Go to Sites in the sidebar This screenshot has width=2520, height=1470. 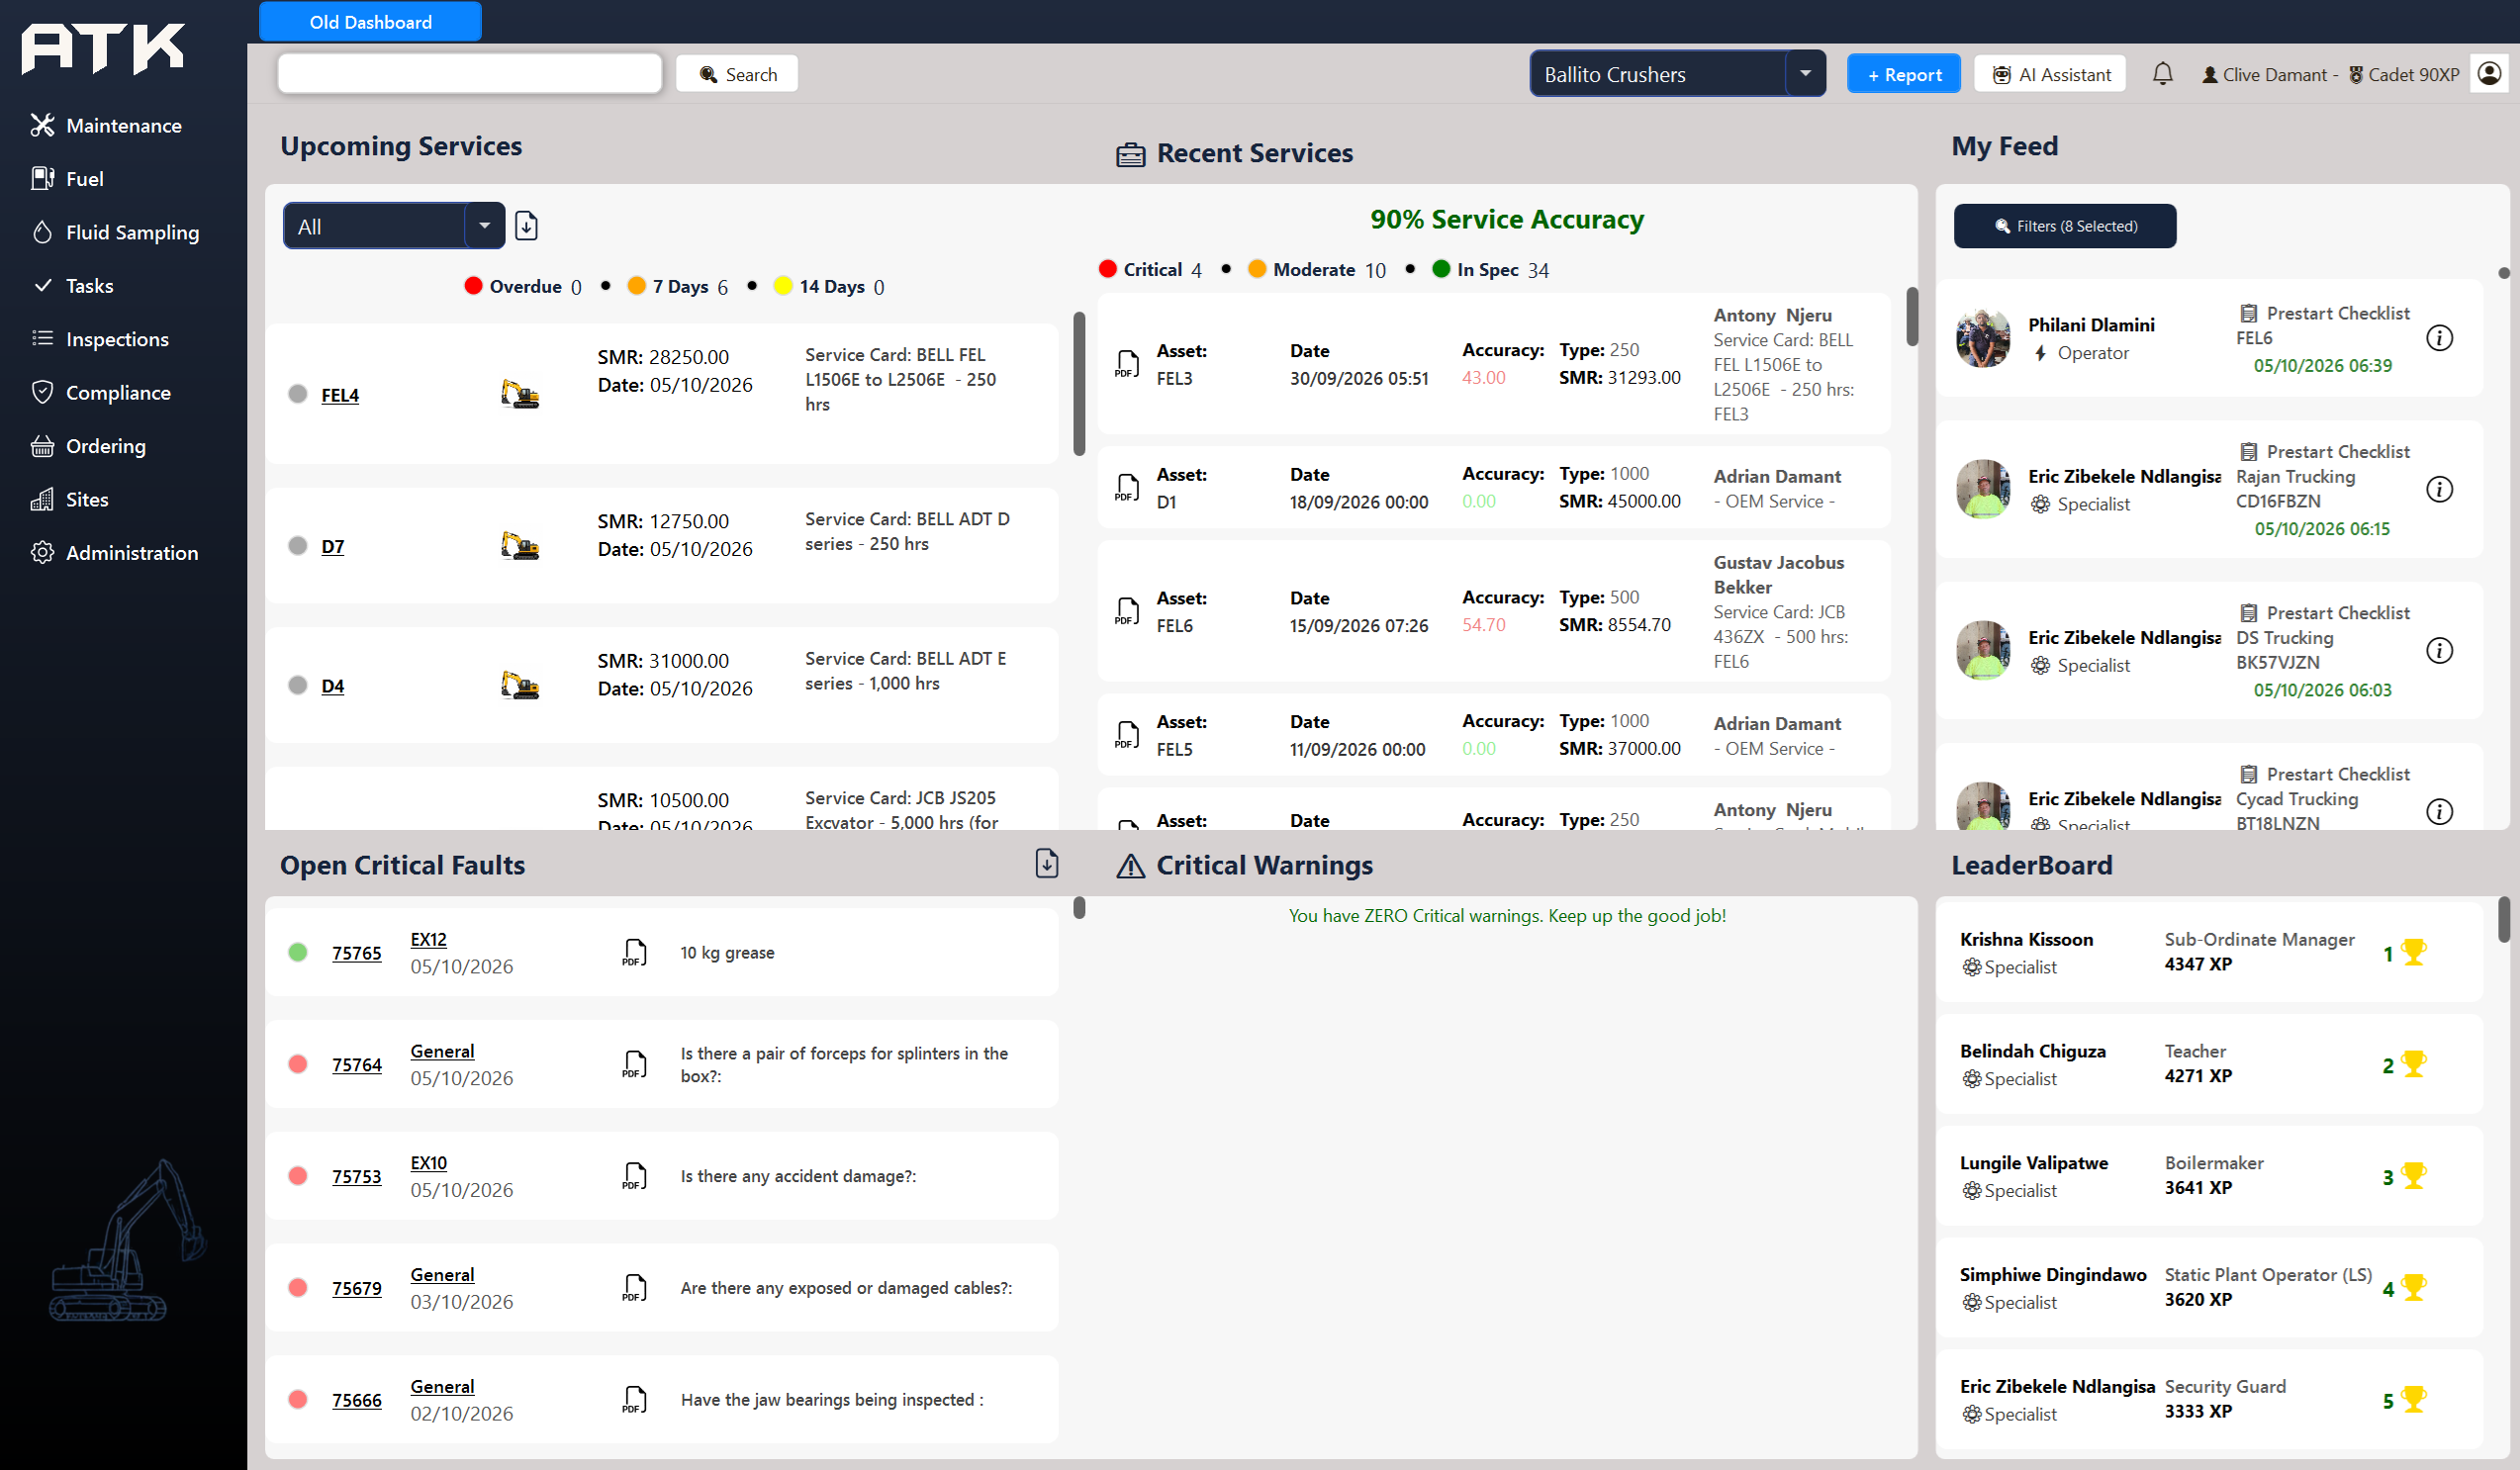[x=69, y=499]
